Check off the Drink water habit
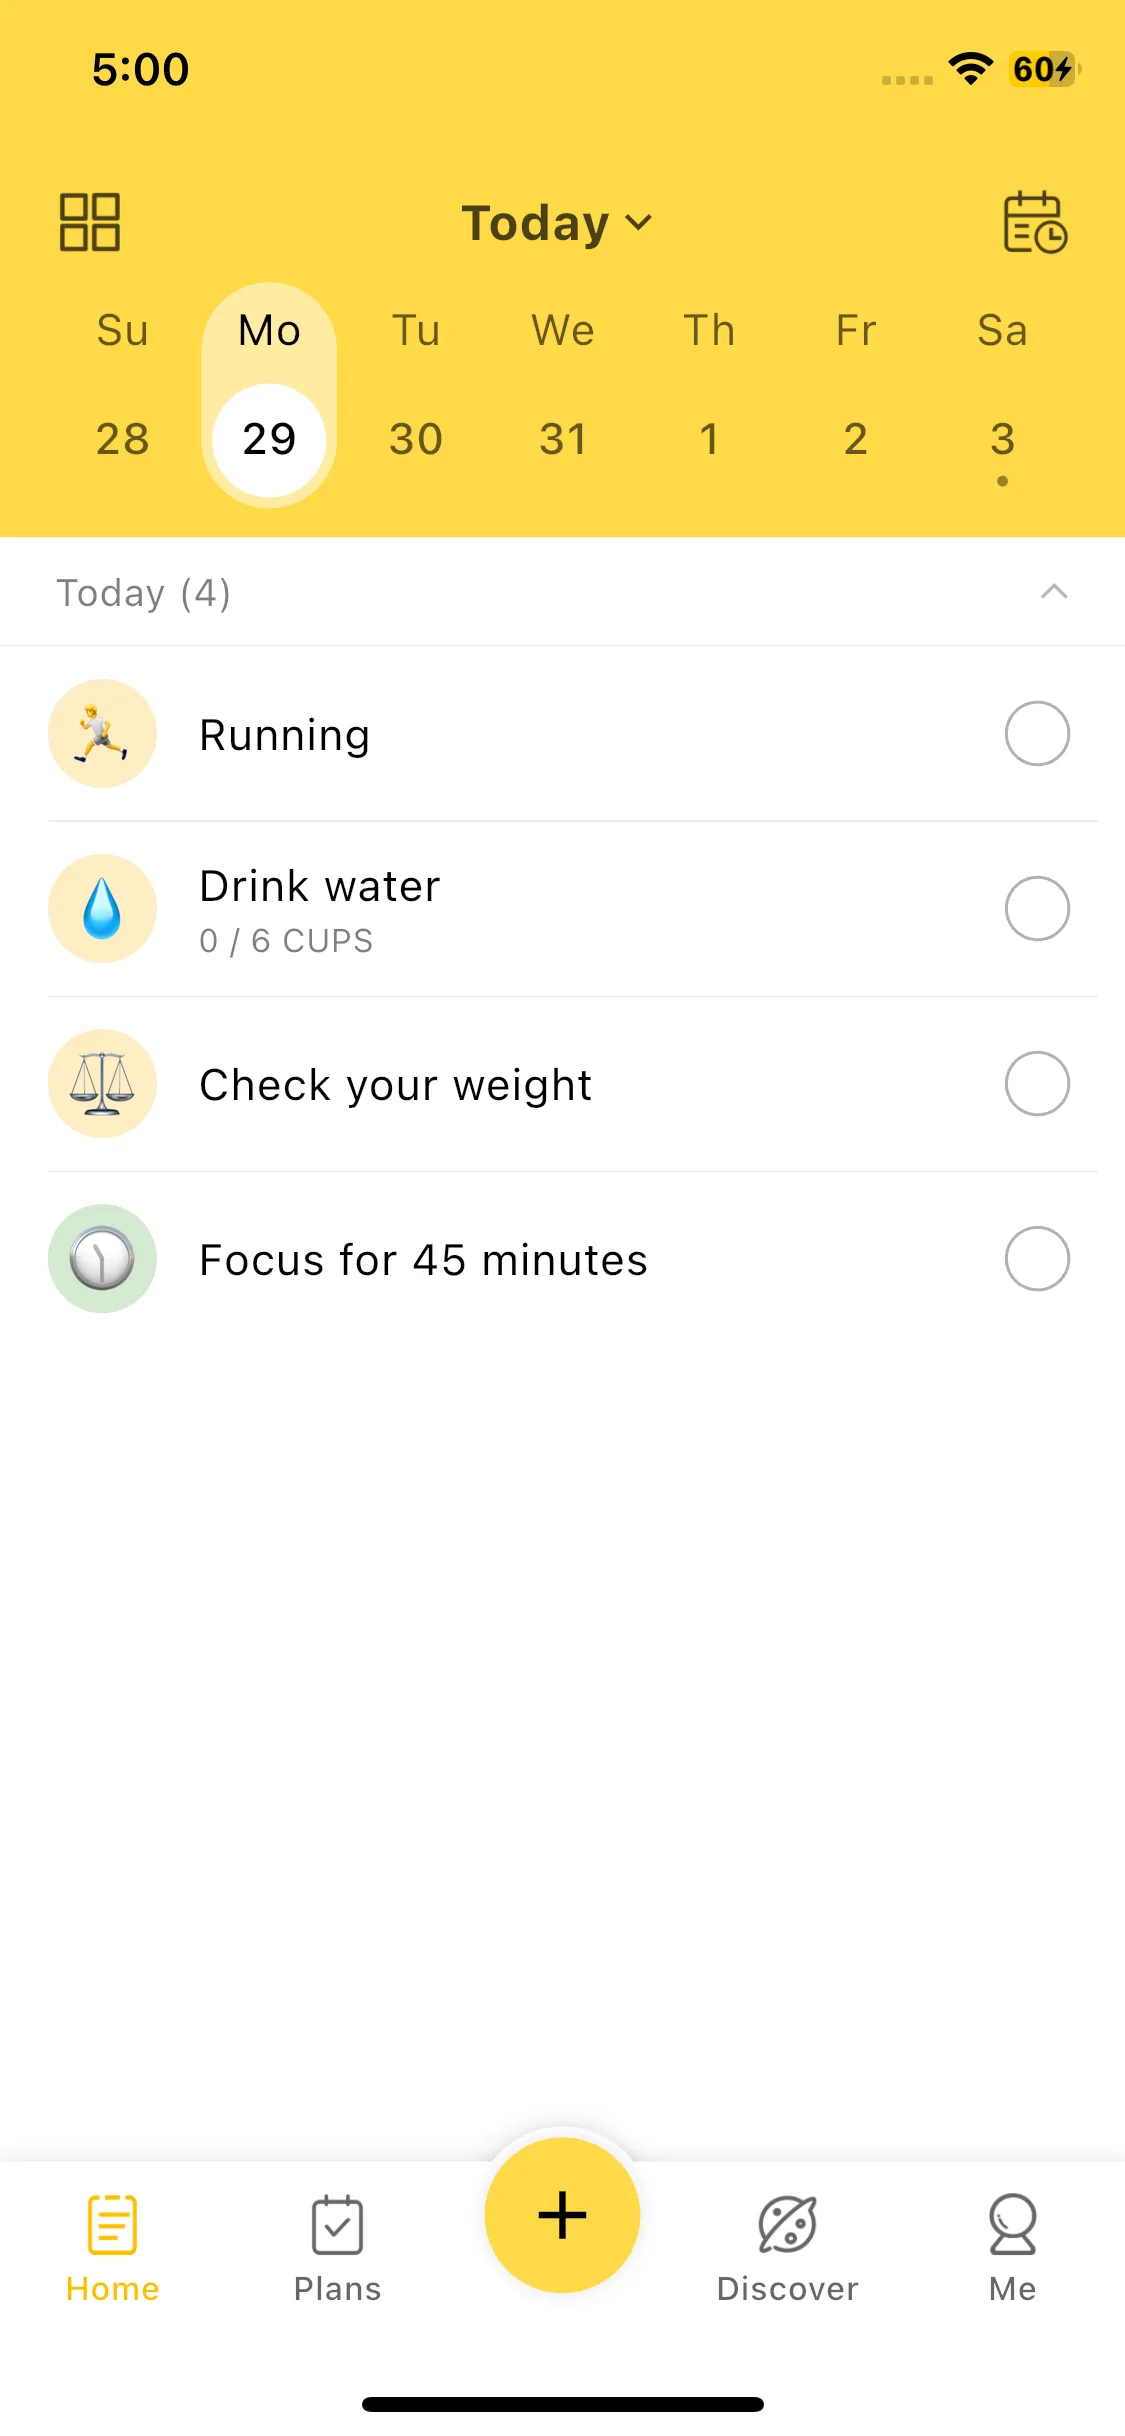 click(1037, 909)
